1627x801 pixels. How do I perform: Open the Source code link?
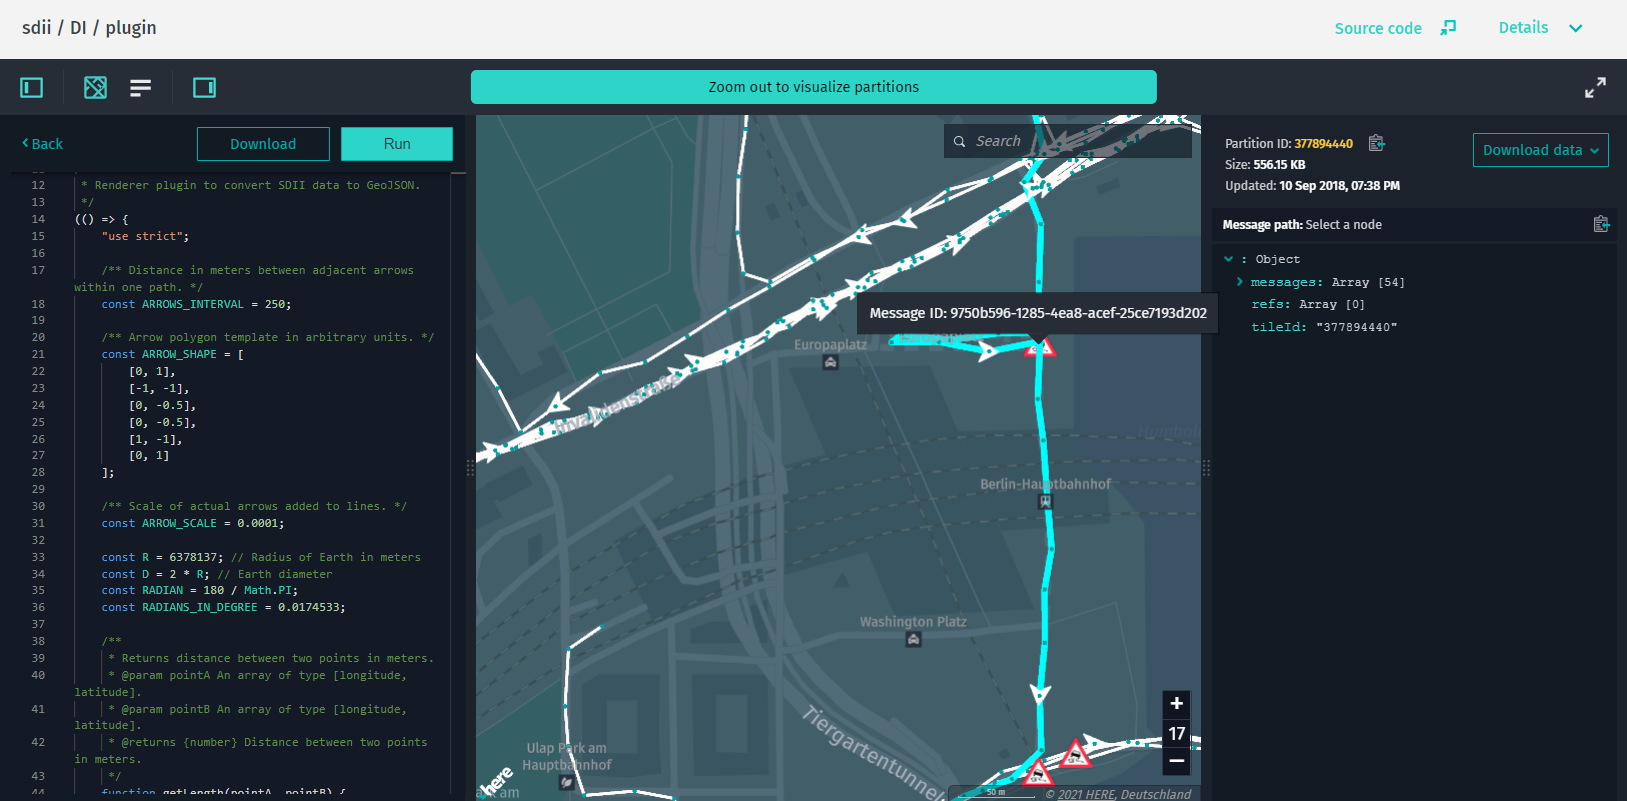1378,28
